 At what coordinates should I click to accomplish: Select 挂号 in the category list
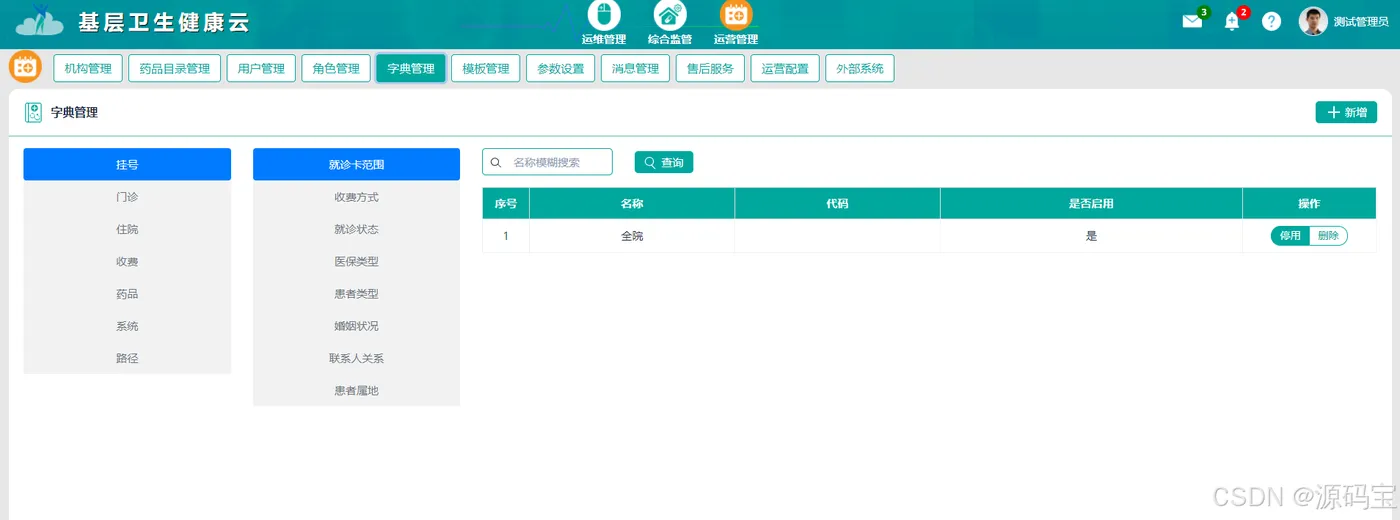click(x=127, y=164)
